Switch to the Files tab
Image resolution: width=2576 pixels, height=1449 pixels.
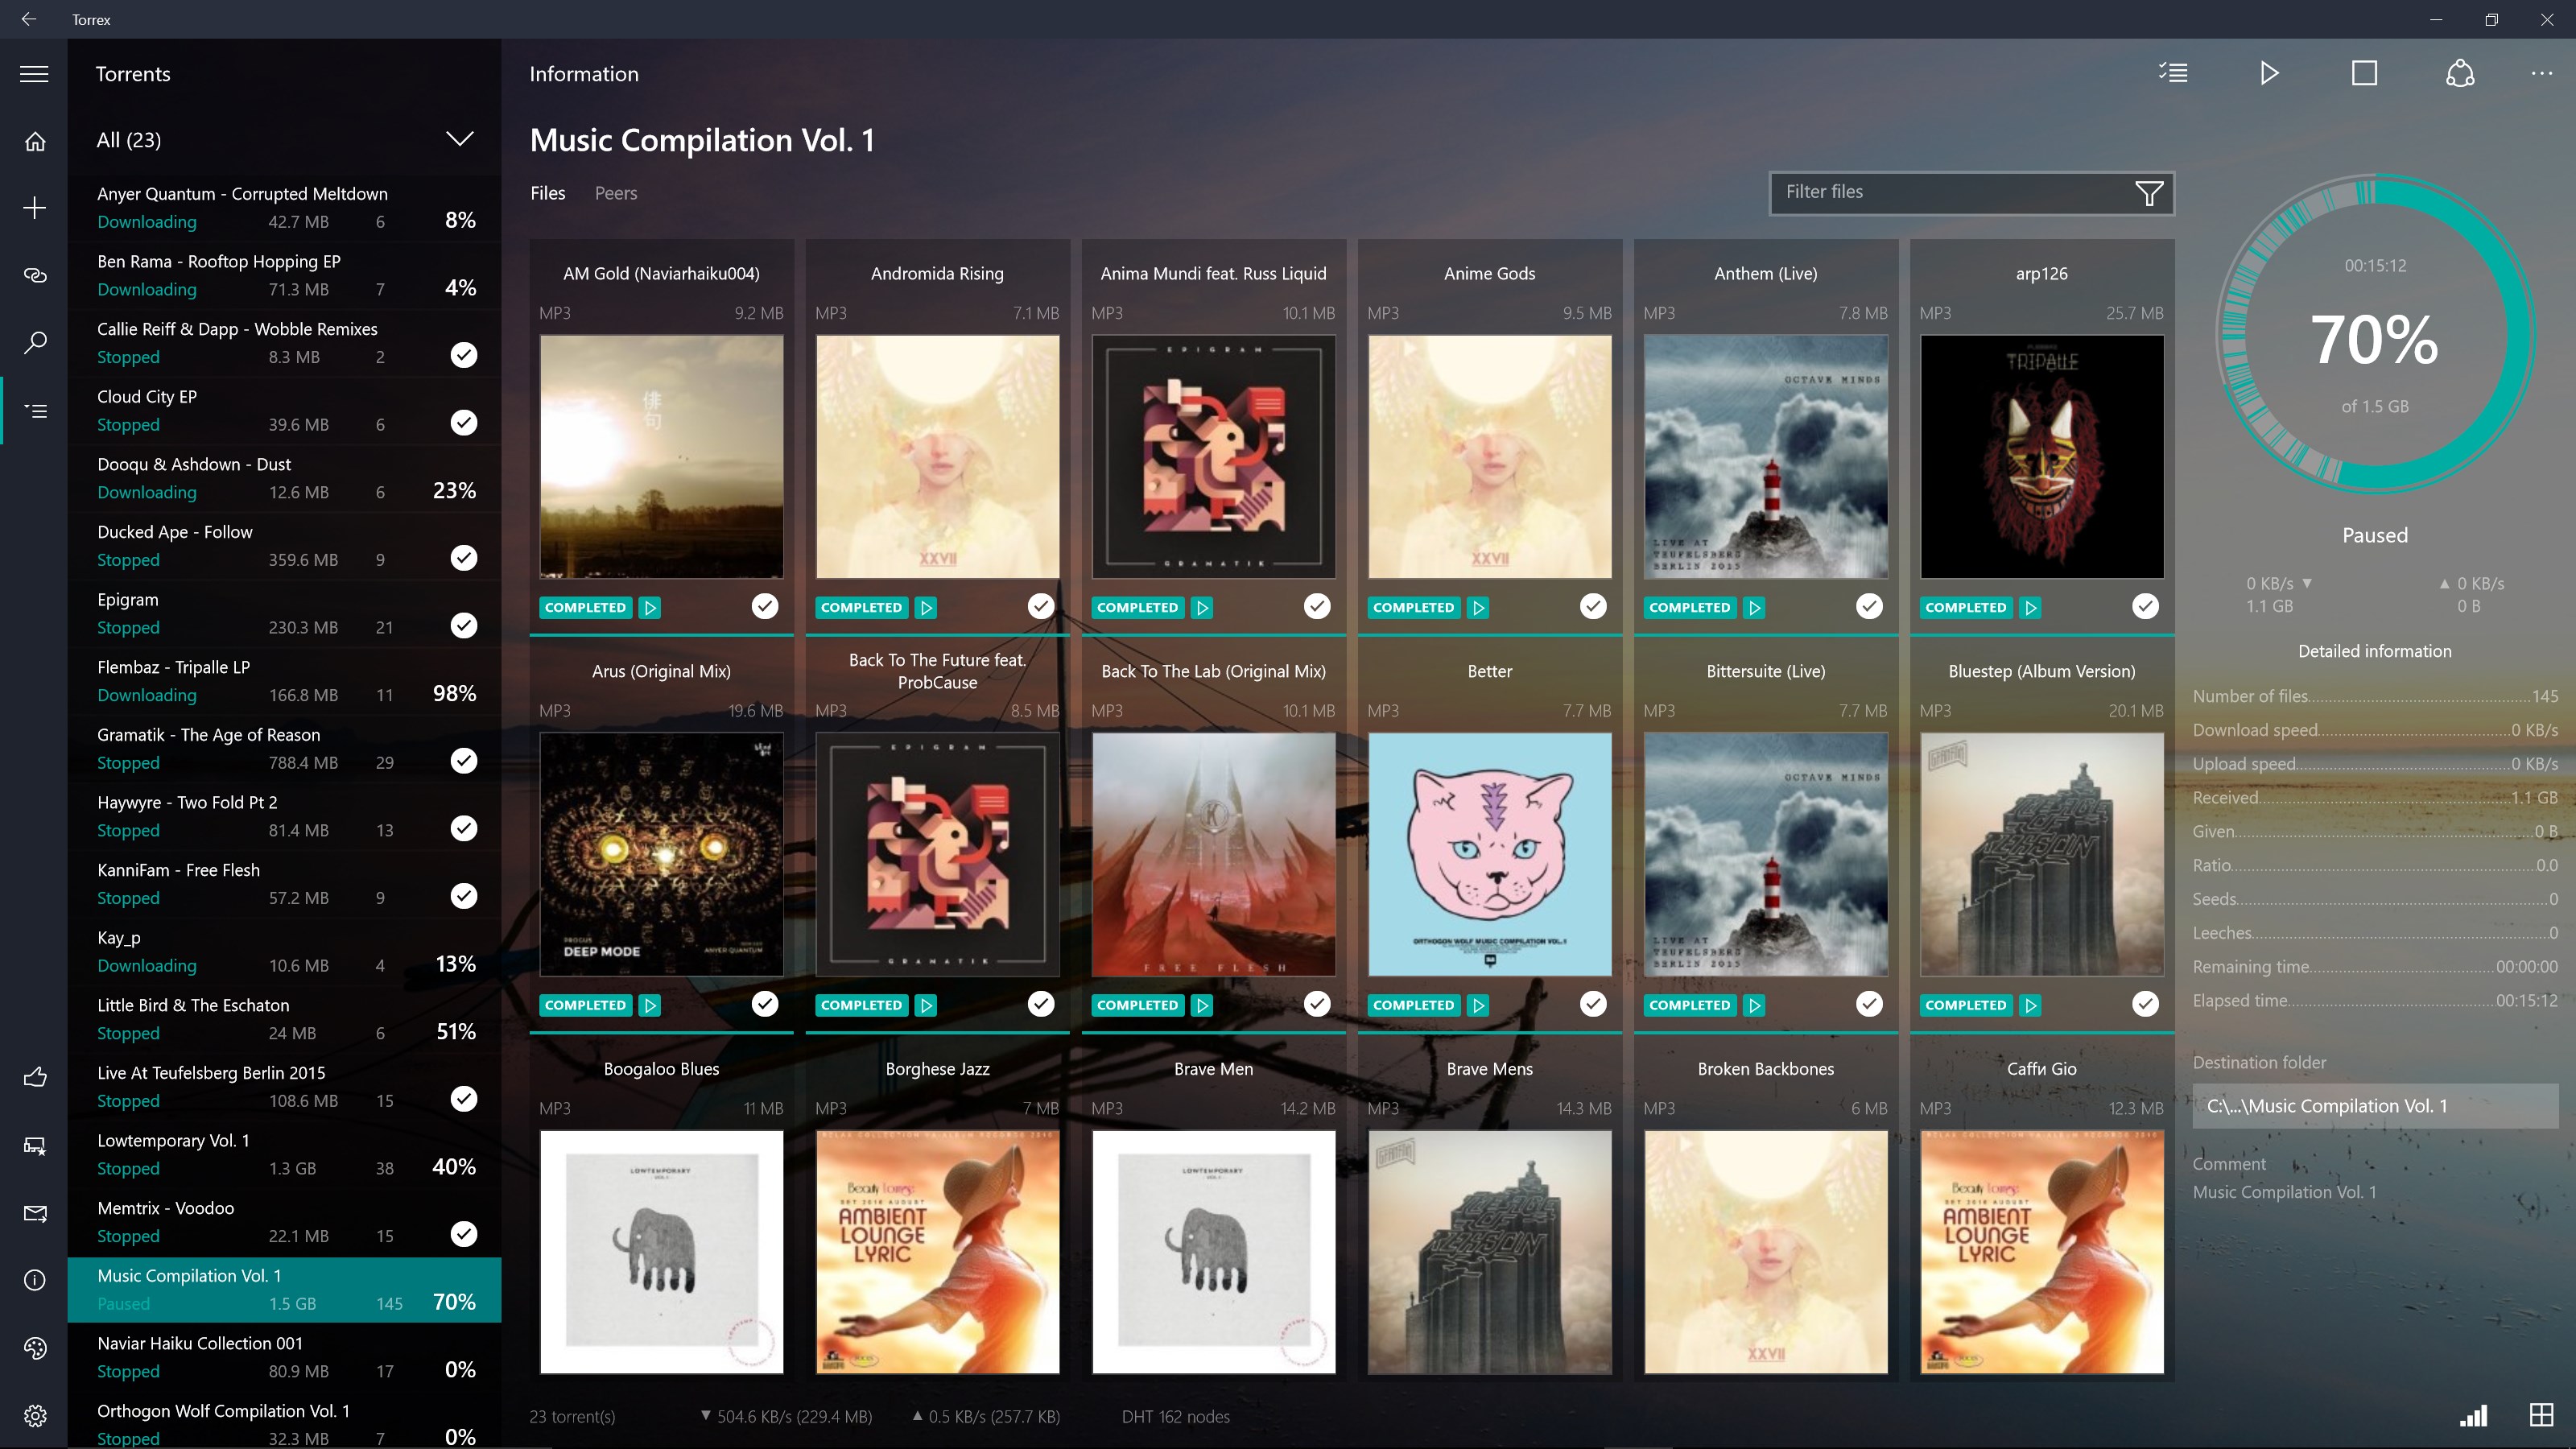pos(547,193)
